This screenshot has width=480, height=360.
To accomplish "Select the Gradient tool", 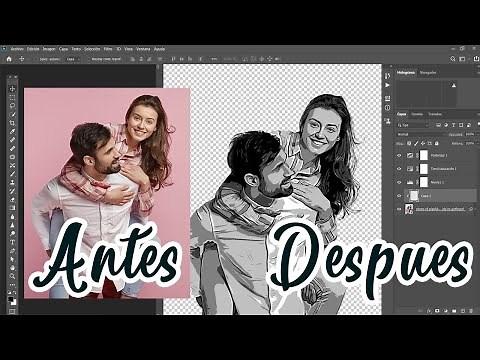I will pyautogui.click(x=12, y=208).
